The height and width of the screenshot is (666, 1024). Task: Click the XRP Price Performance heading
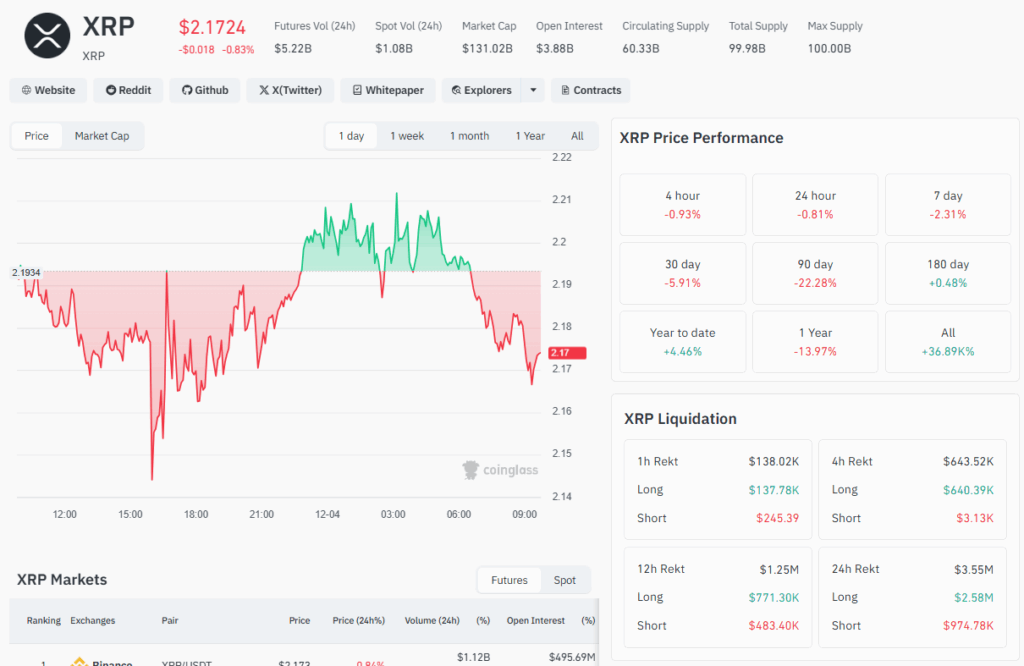tap(701, 138)
